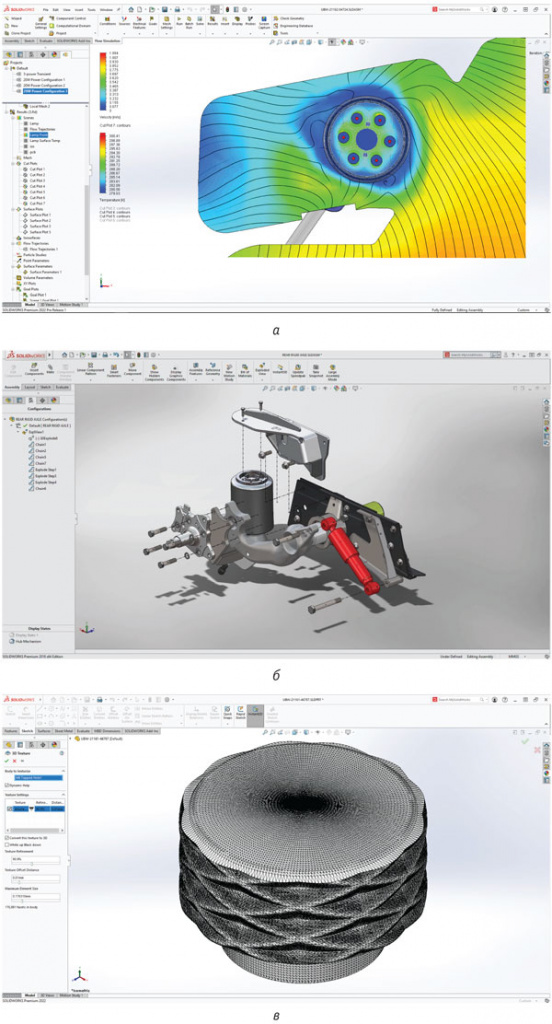Viewport: 552px width, 1024px height.
Task: Click search box in Flow Simulation window
Action: [461, 9]
